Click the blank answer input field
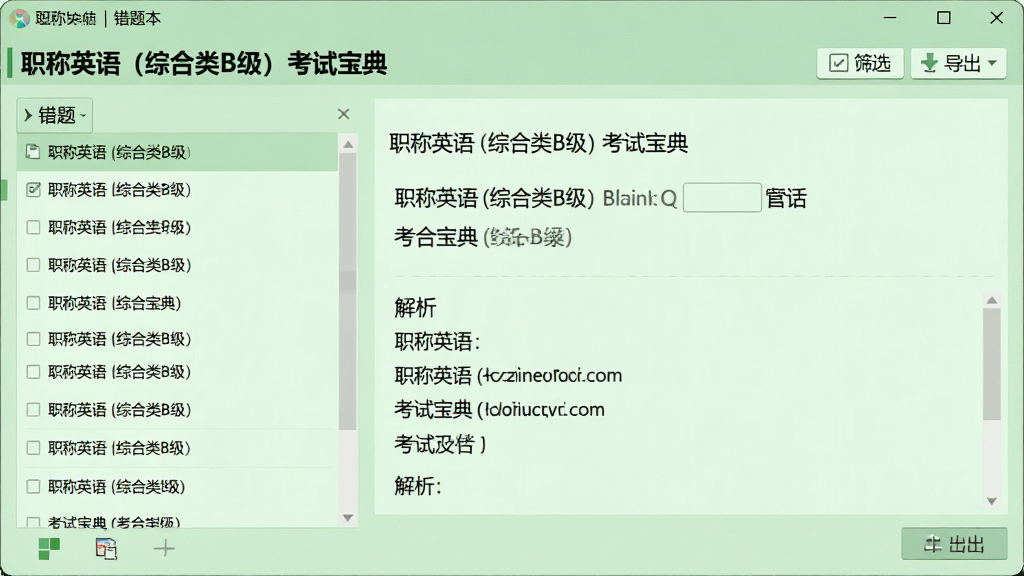The image size is (1024, 576). [x=722, y=198]
